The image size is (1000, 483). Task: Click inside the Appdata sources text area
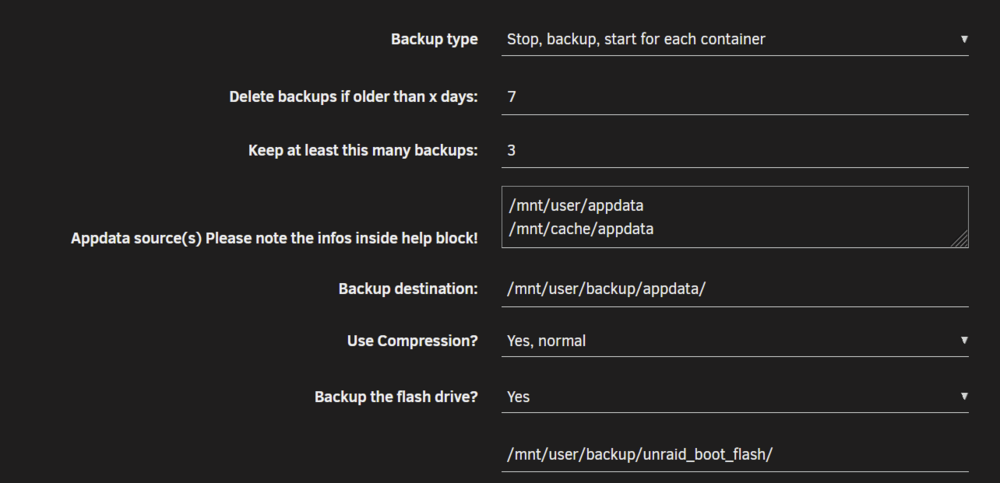click(735, 217)
